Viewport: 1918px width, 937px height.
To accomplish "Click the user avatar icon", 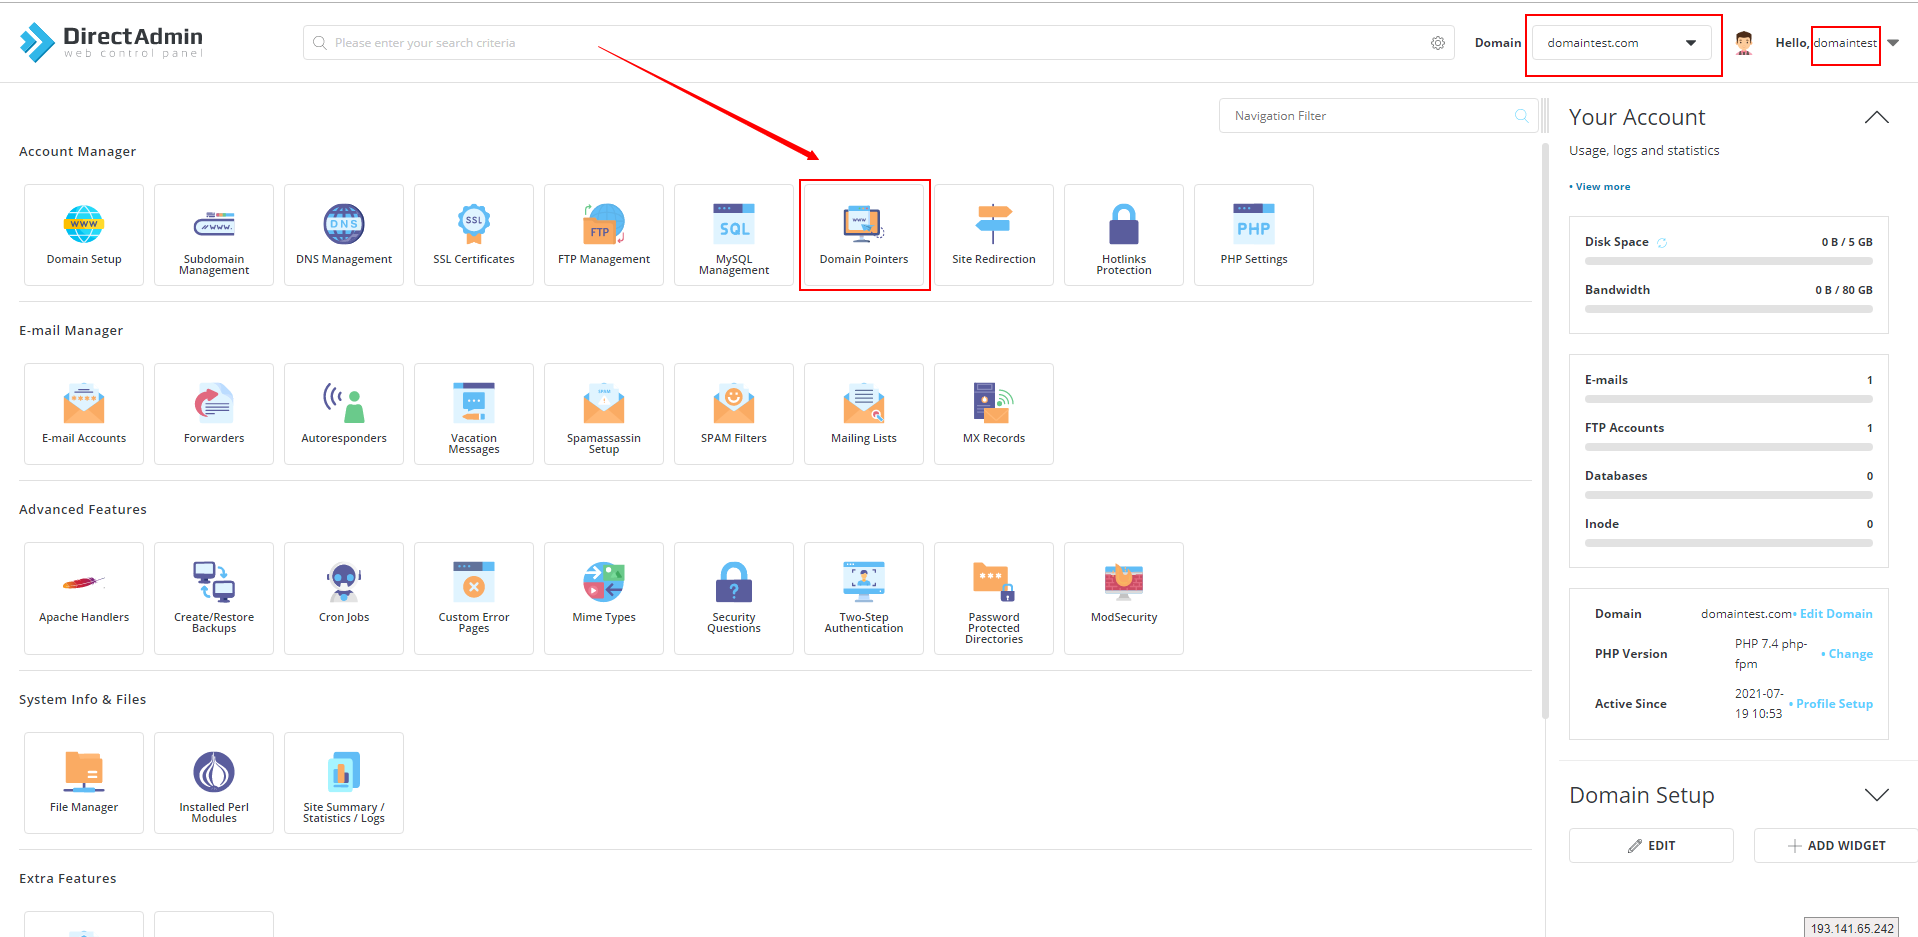I will tap(1744, 43).
